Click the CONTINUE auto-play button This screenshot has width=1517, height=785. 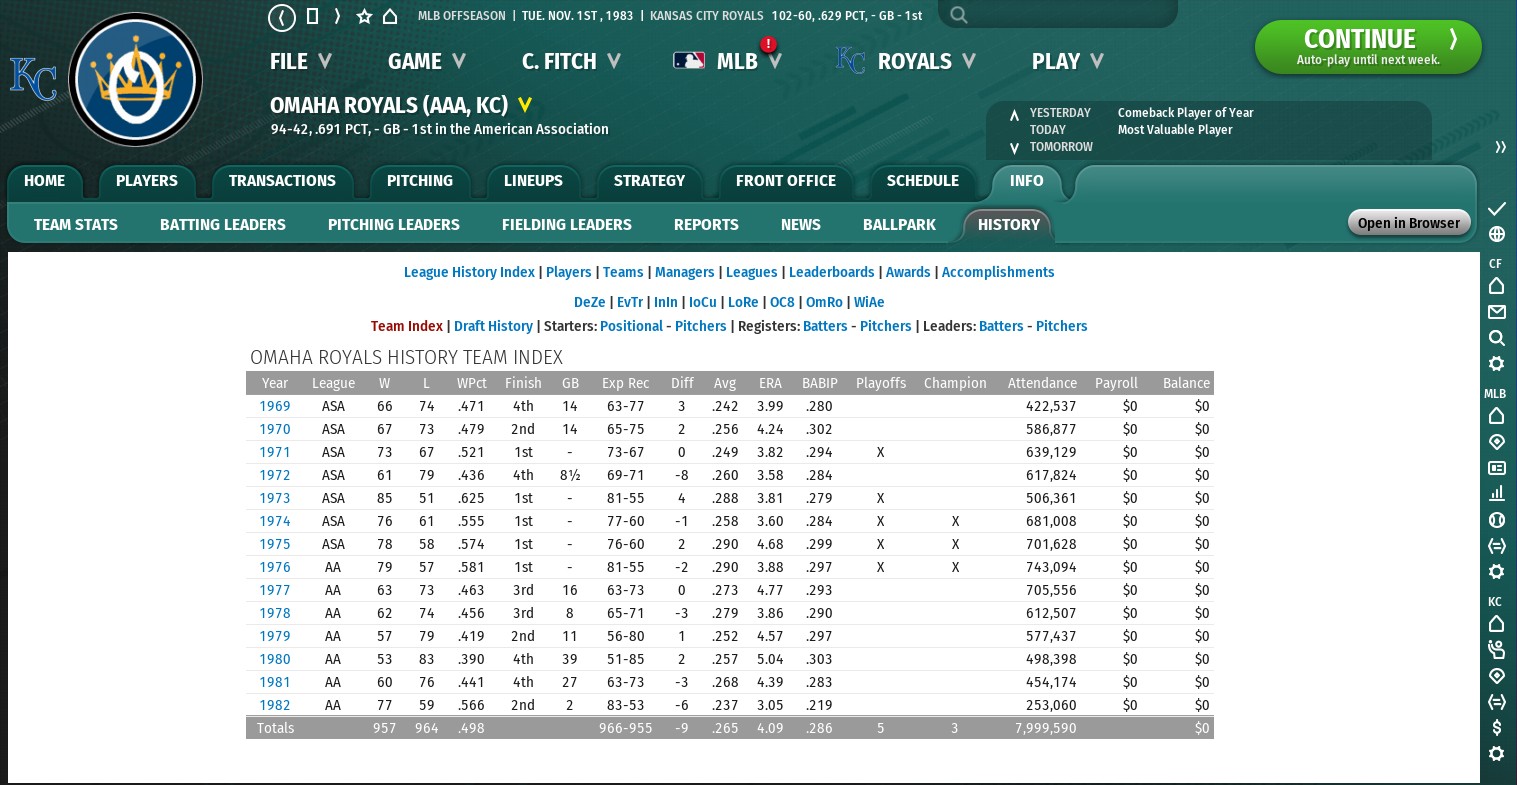1368,47
